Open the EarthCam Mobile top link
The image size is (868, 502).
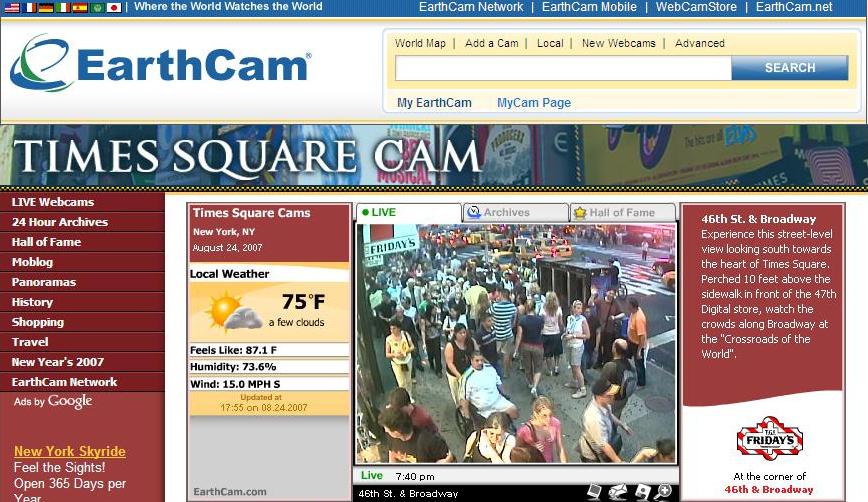tap(589, 7)
